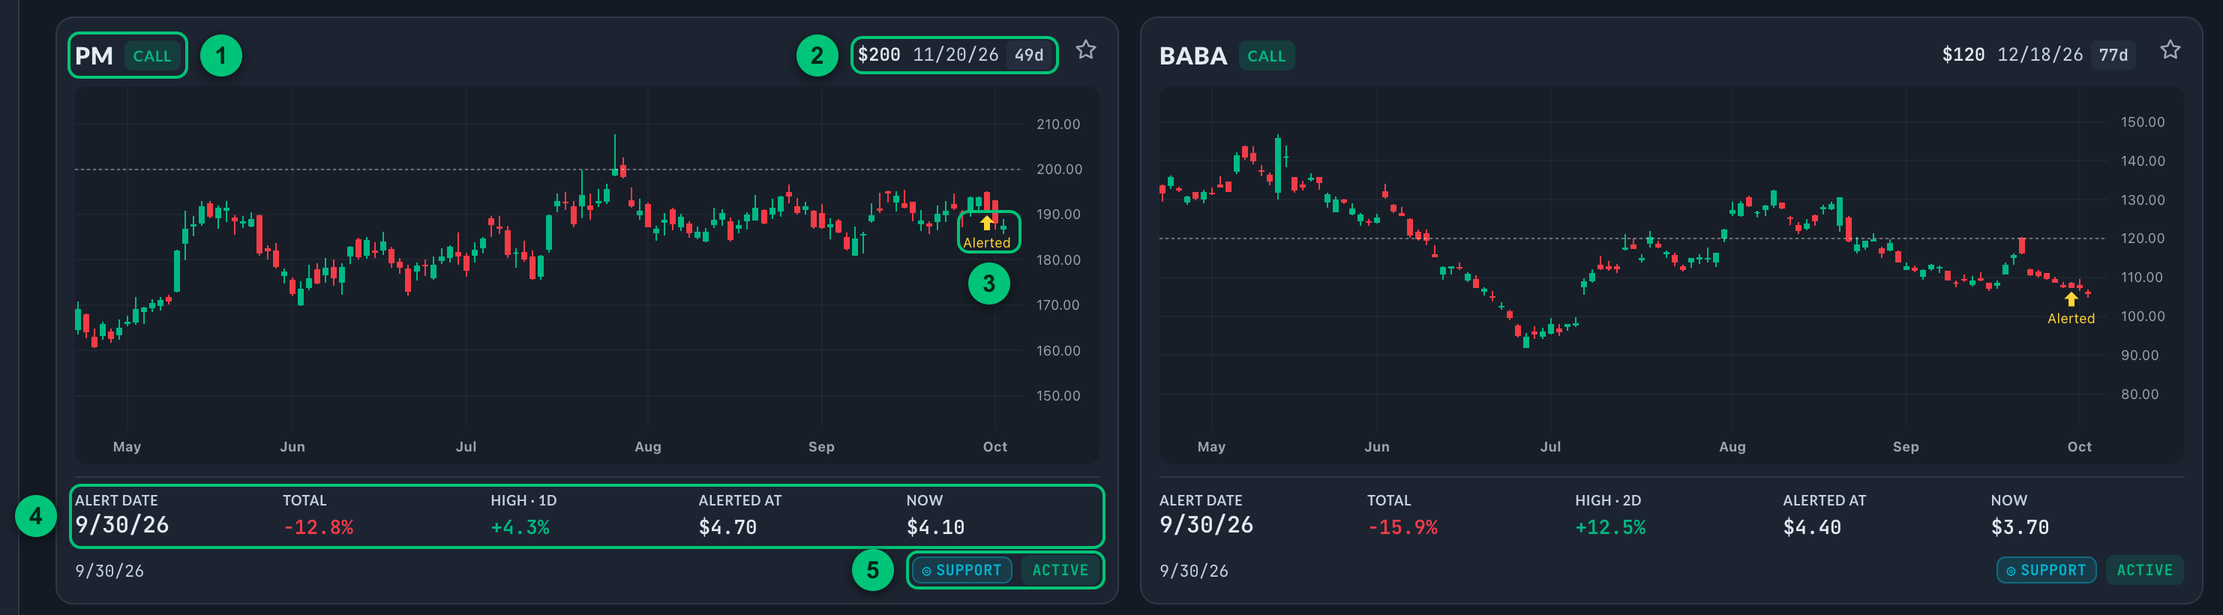The height and width of the screenshot is (615, 2223).
Task: Click the $4.10 now price
Action: 936,527
